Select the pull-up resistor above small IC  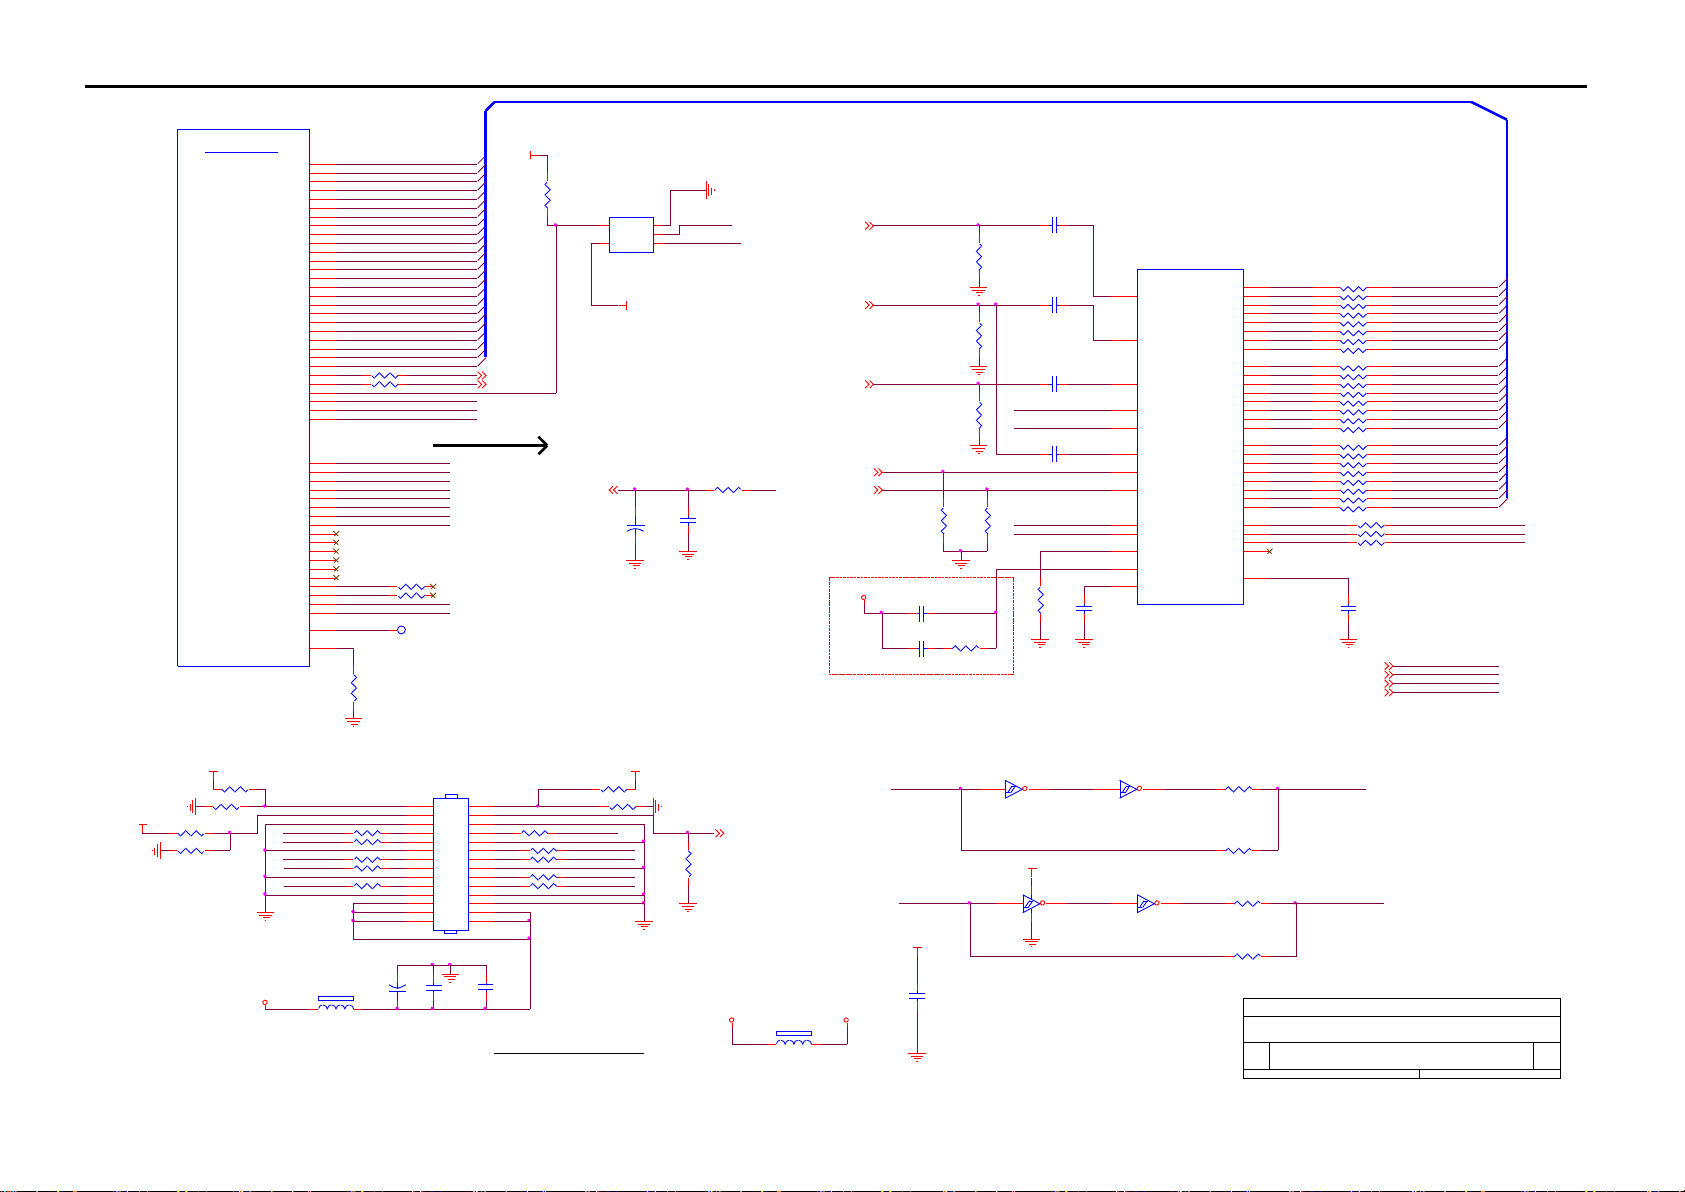pos(547,195)
